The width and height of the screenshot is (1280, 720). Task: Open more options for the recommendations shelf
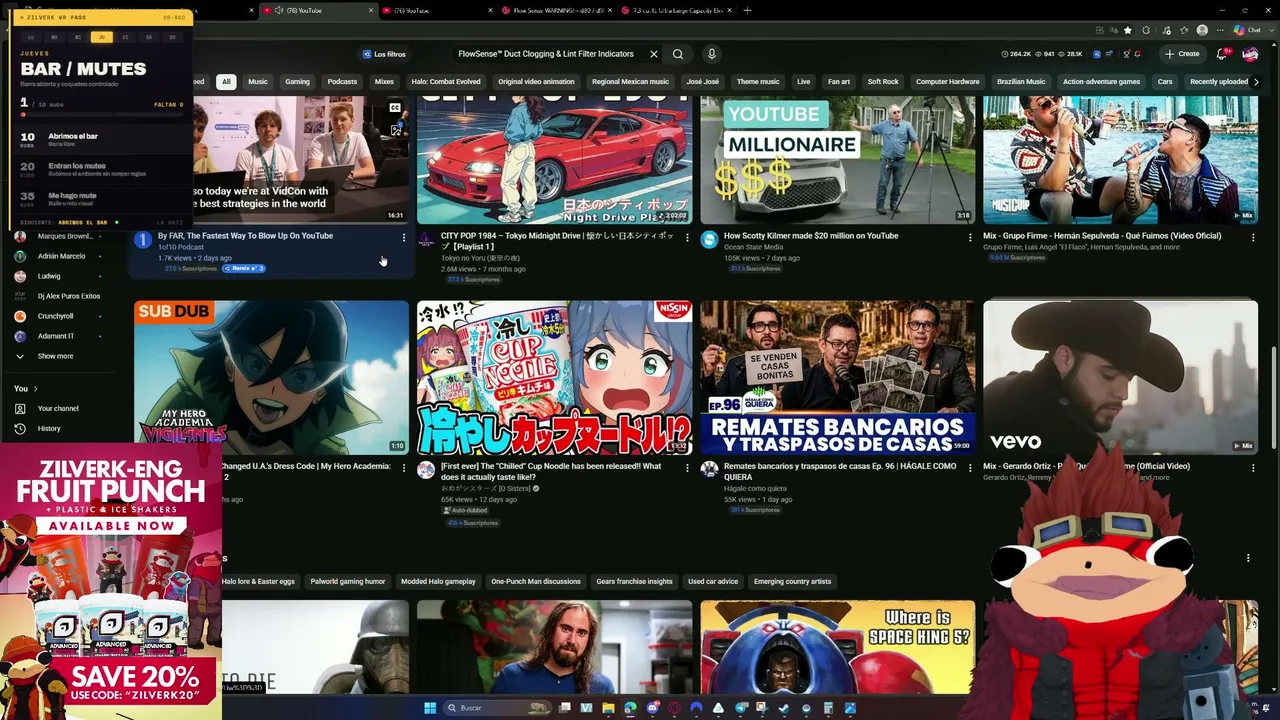tap(1248, 558)
